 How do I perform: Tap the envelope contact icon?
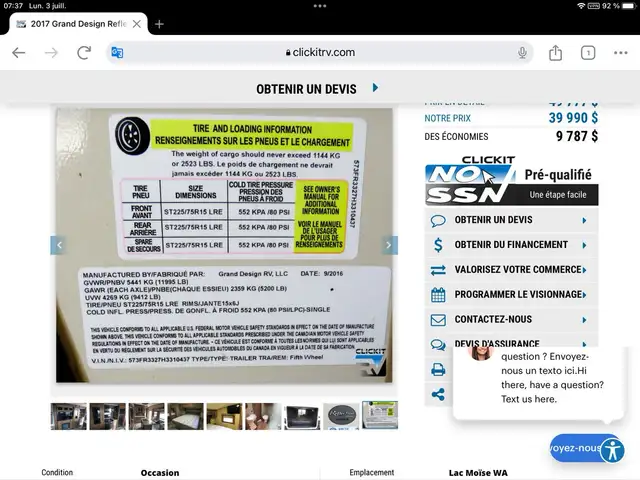pyautogui.click(x=438, y=320)
